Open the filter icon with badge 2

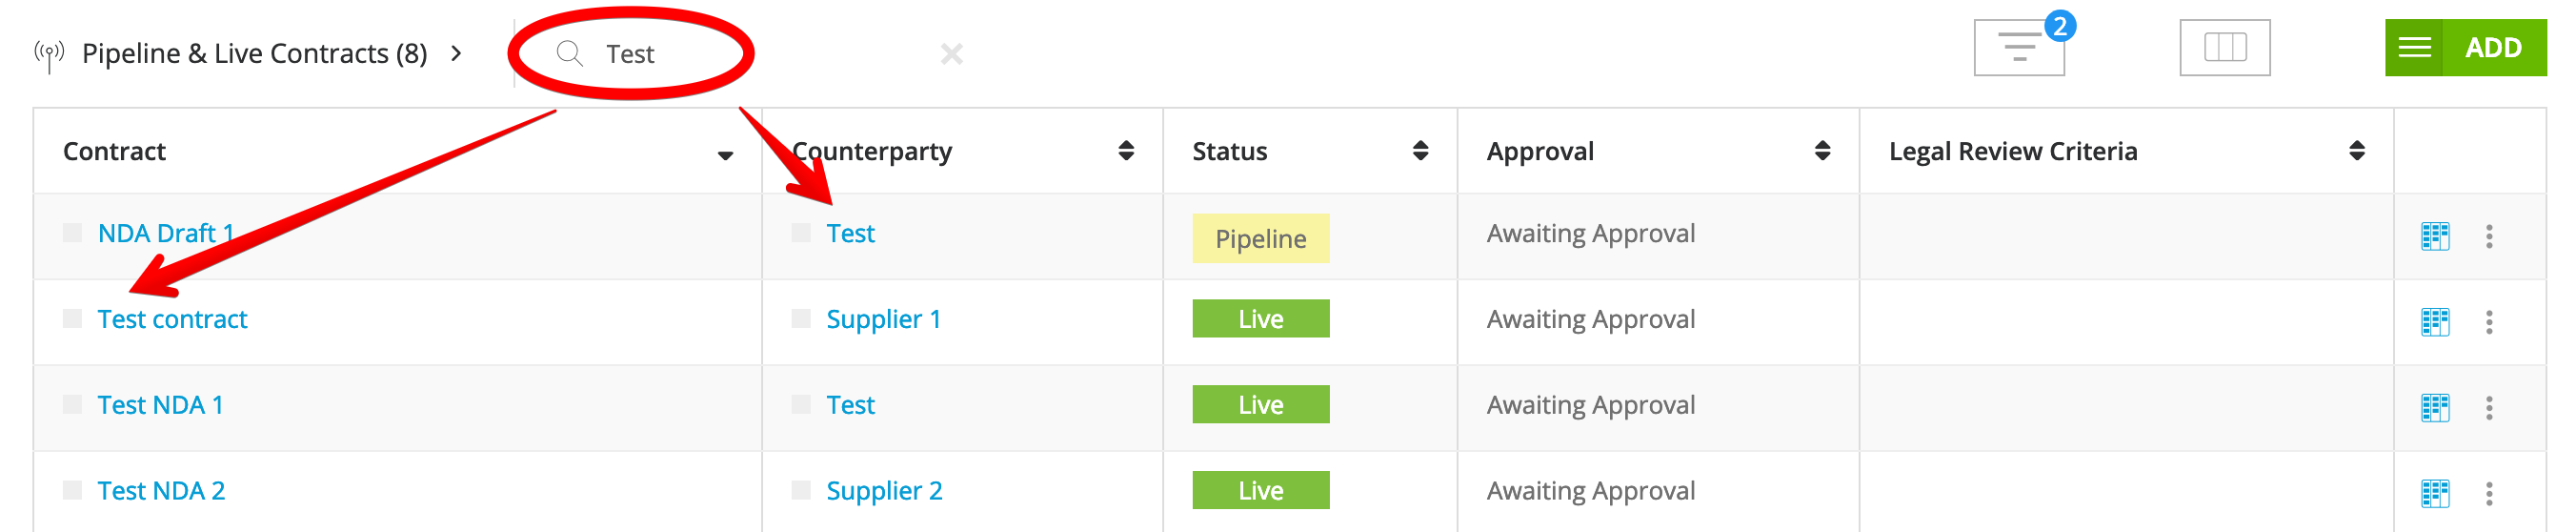click(2019, 47)
